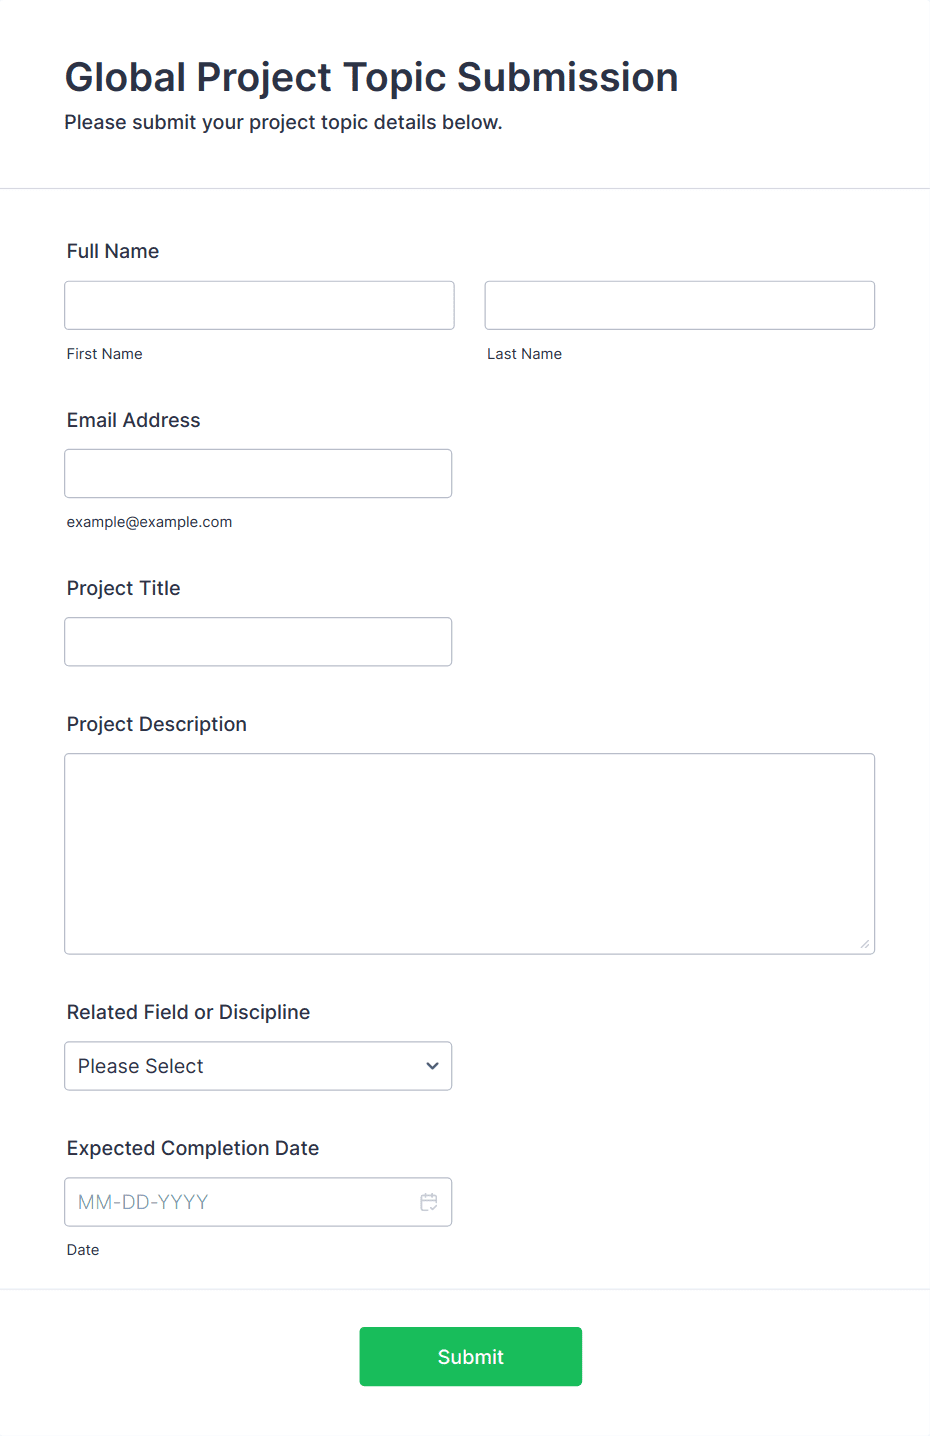Click the "Project Description" field label

pos(157,724)
